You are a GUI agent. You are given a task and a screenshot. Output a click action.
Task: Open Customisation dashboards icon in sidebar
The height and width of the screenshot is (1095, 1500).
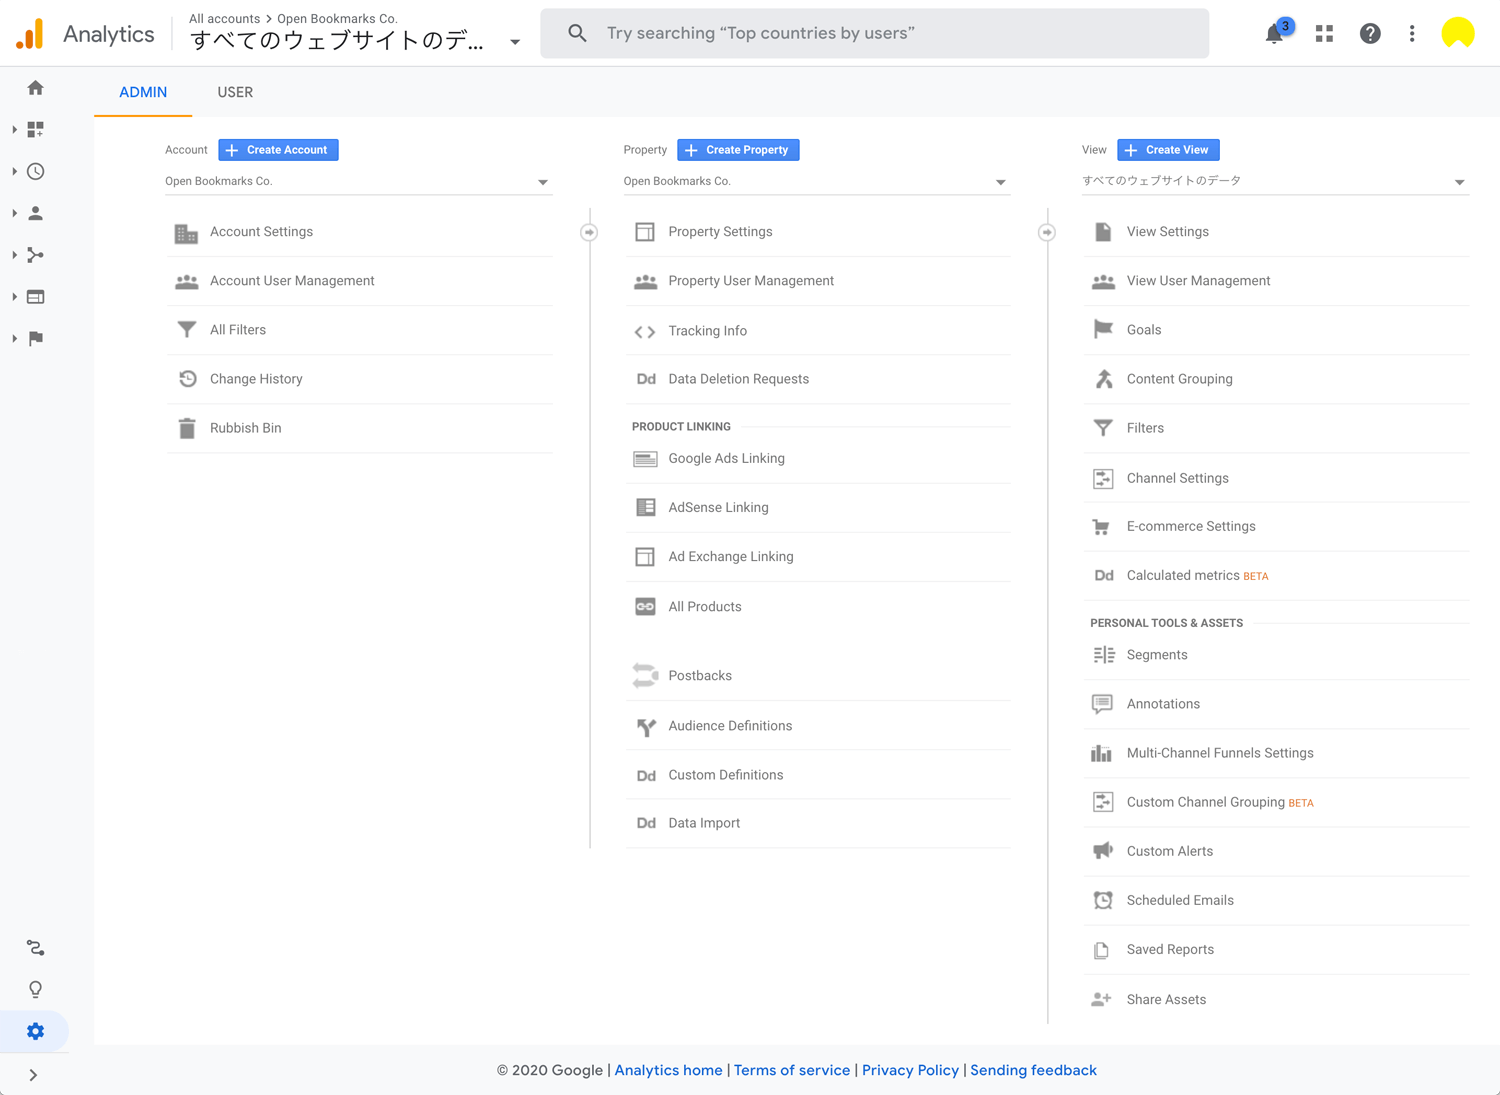(36, 130)
